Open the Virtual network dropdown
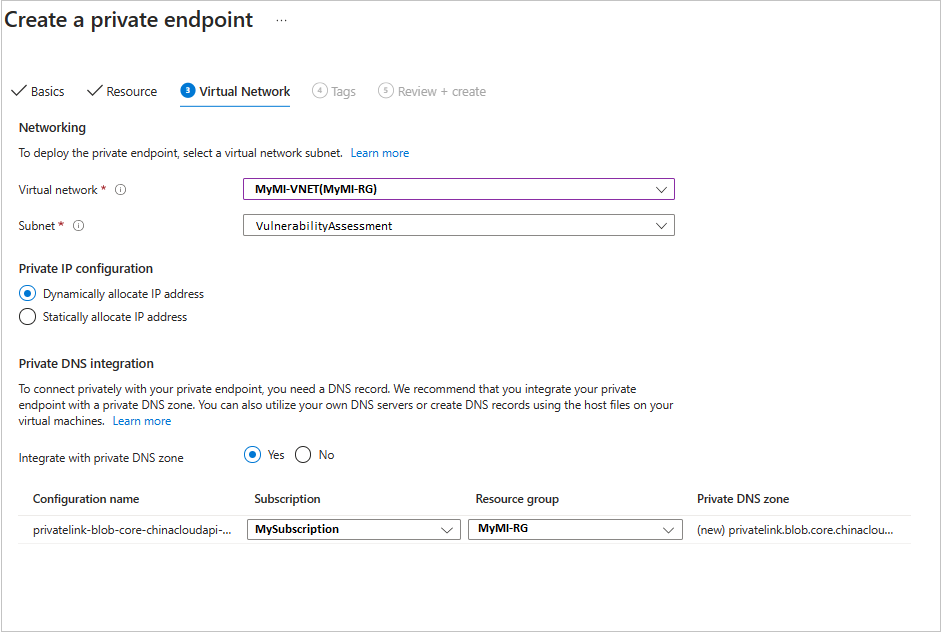Image resolution: width=941 pixels, height=632 pixels. click(x=459, y=189)
